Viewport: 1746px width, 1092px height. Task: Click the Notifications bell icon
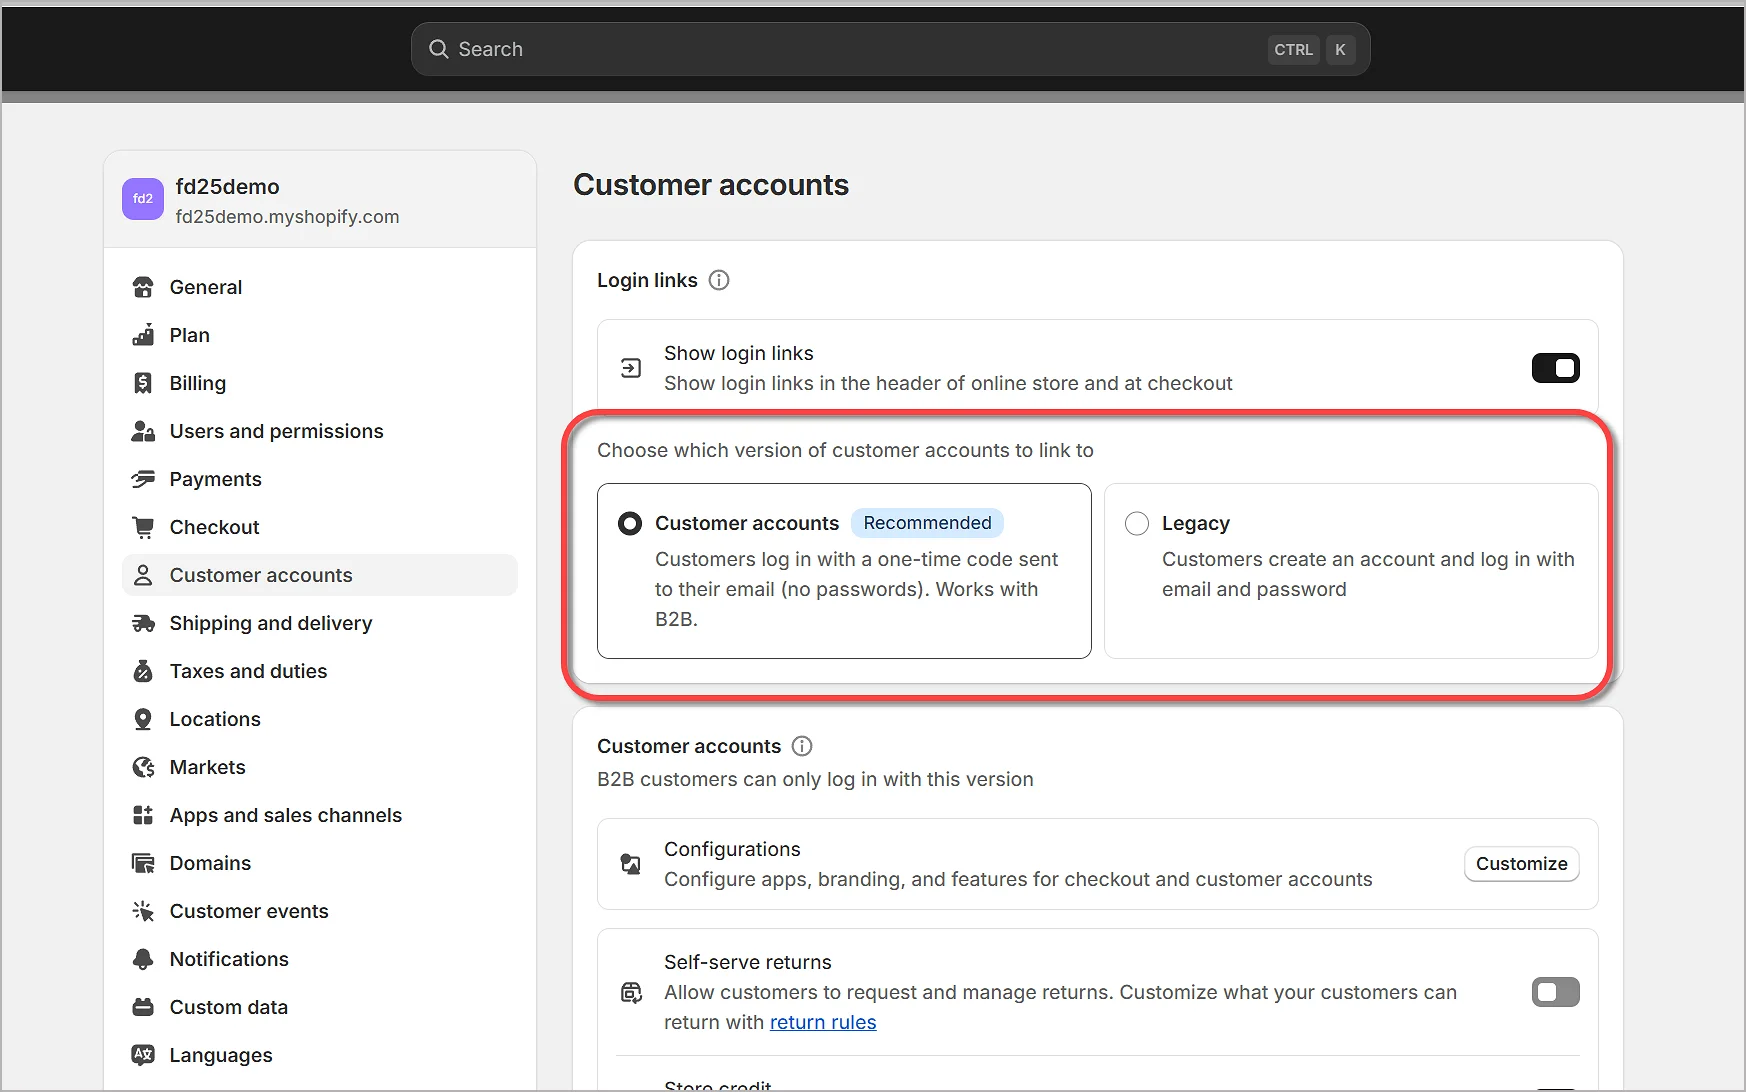pyautogui.click(x=143, y=959)
